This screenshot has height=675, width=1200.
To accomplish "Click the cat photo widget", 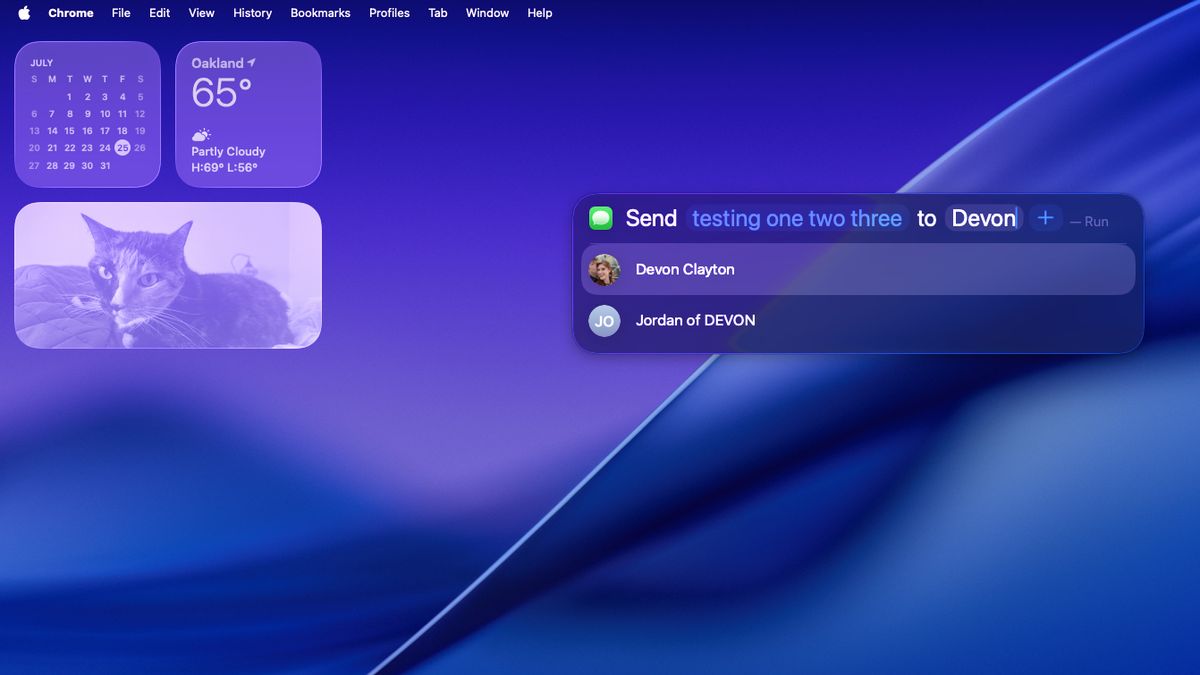I will click(x=167, y=275).
